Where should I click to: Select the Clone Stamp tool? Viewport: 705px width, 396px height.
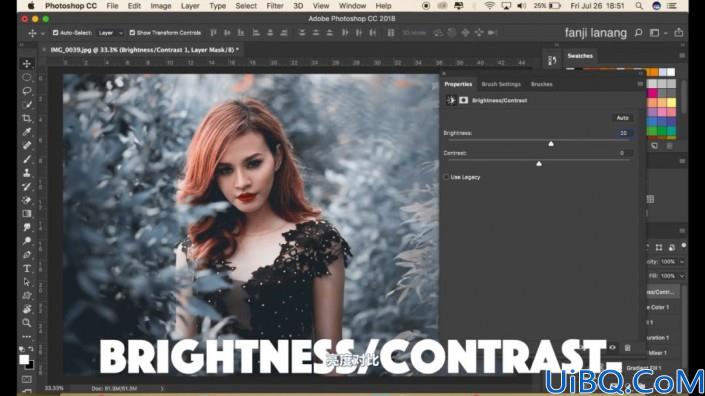point(27,173)
